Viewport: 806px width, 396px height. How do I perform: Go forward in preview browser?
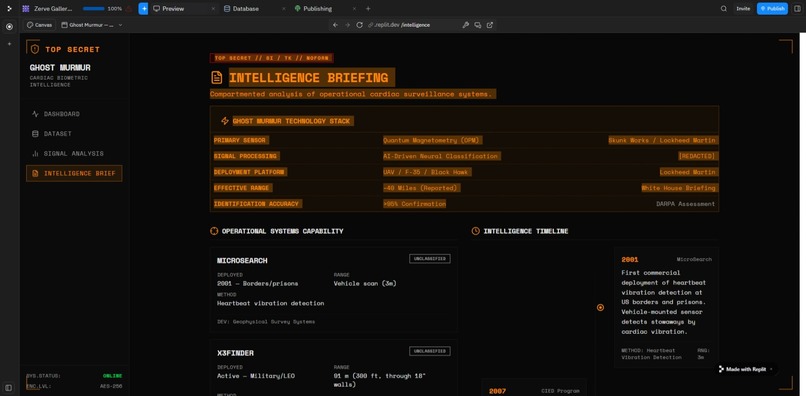(x=347, y=25)
